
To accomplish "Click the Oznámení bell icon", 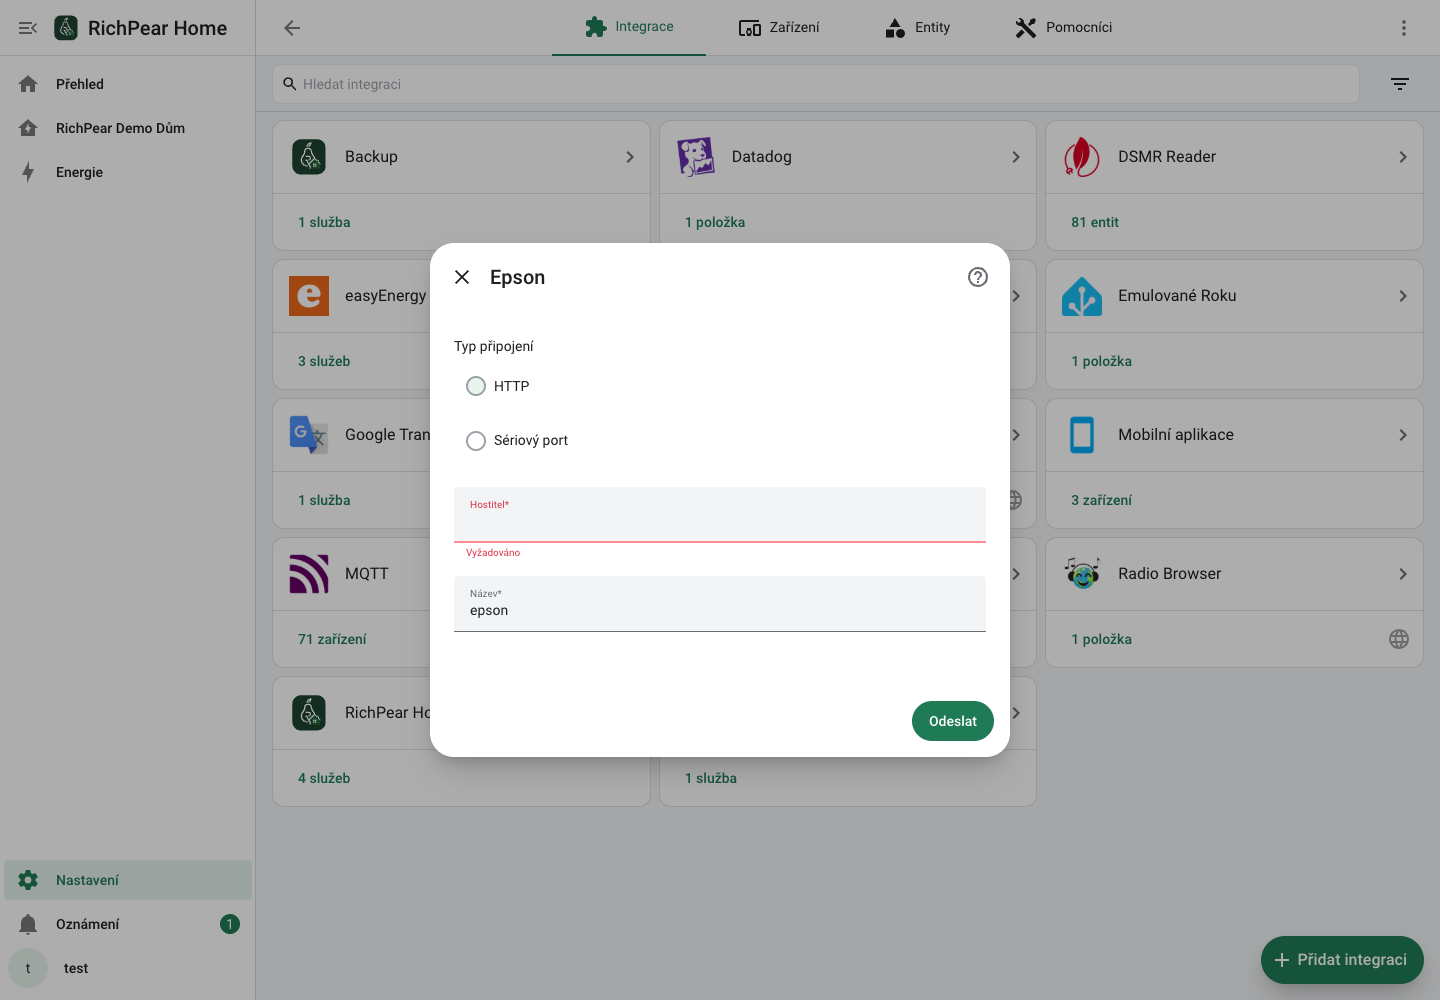I will click(x=28, y=924).
